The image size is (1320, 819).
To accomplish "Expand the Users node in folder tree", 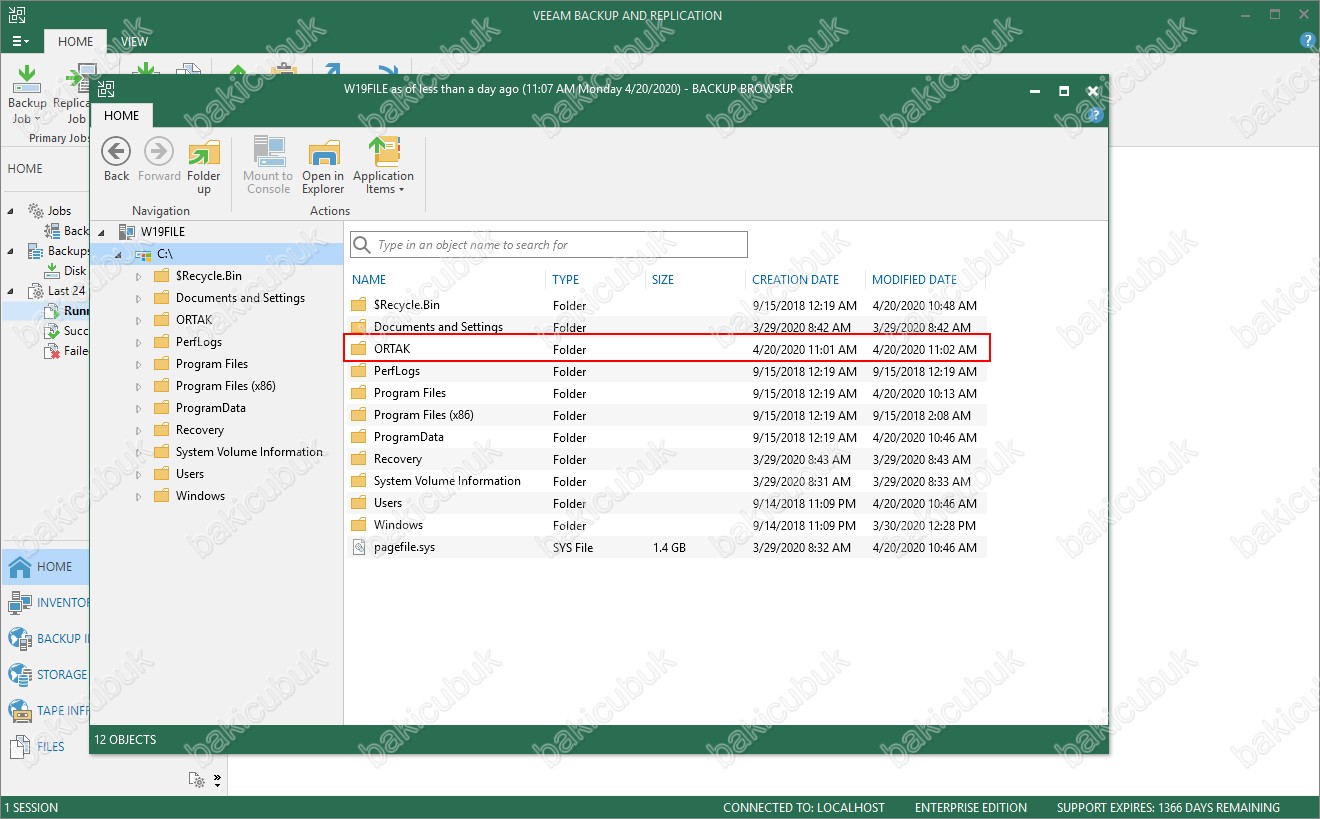I will pyautogui.click(x=138, y=474).
